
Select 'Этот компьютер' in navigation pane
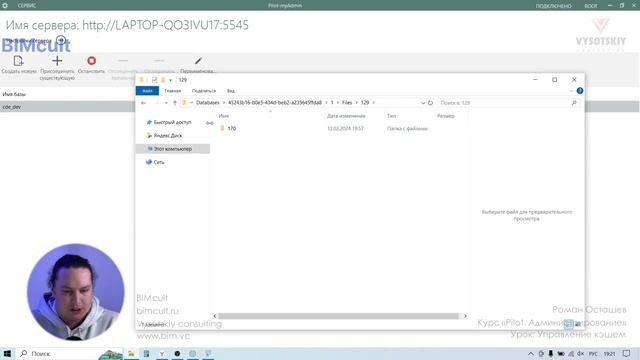point(173,149)
